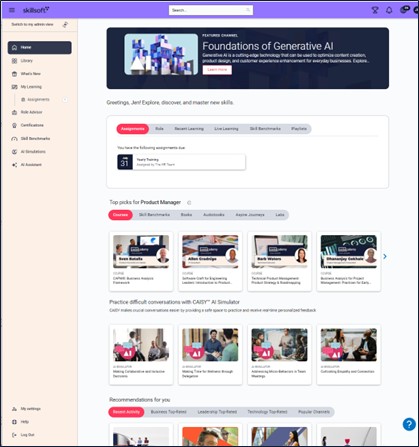Click the Assignments clipboard icon in the sidebar
Image resolution: width=419 pixels, height=447 pixels.
[x=23, y=100]
